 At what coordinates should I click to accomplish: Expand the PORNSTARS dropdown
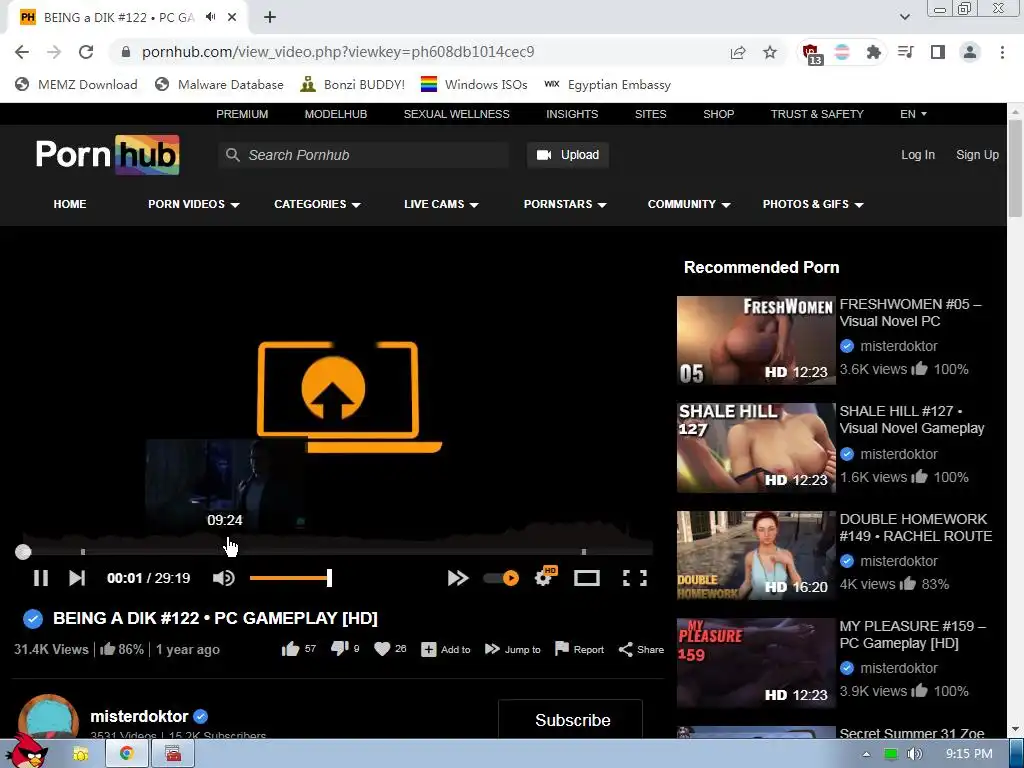click(565, 204)
